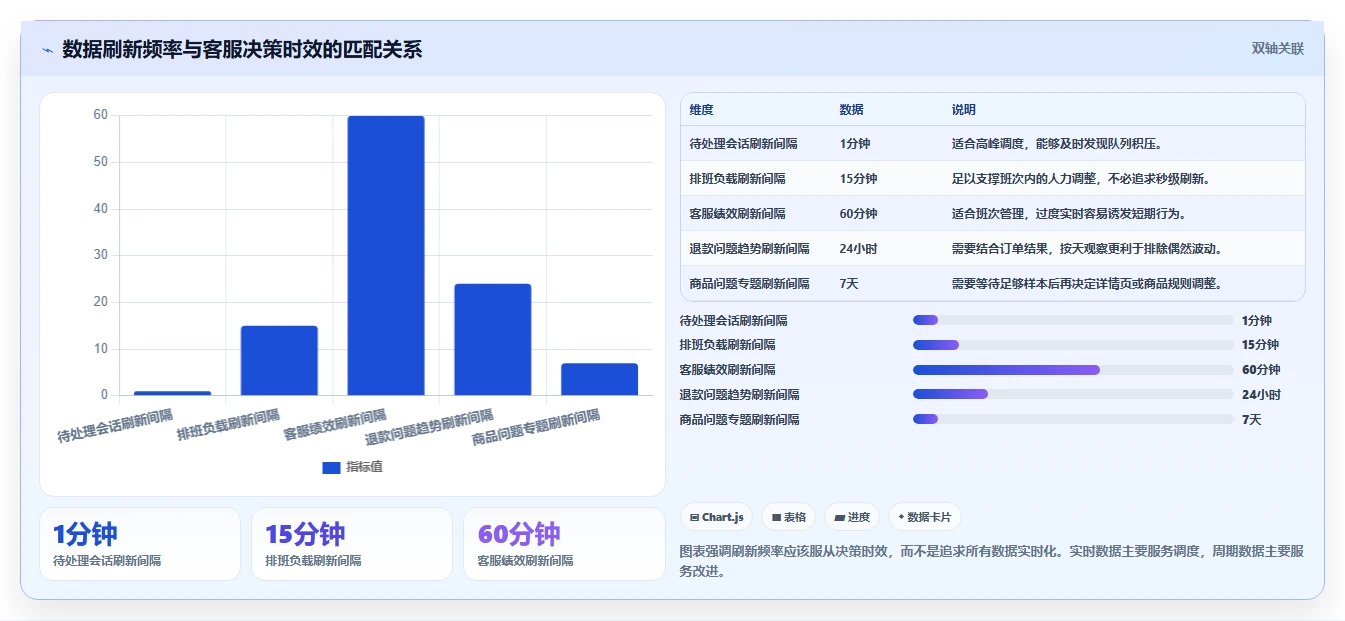The height and width of the screenshot is (621, 1345).
Task: Click x-axis label 客服绩效刷新间隔
Action: [335, 425]
